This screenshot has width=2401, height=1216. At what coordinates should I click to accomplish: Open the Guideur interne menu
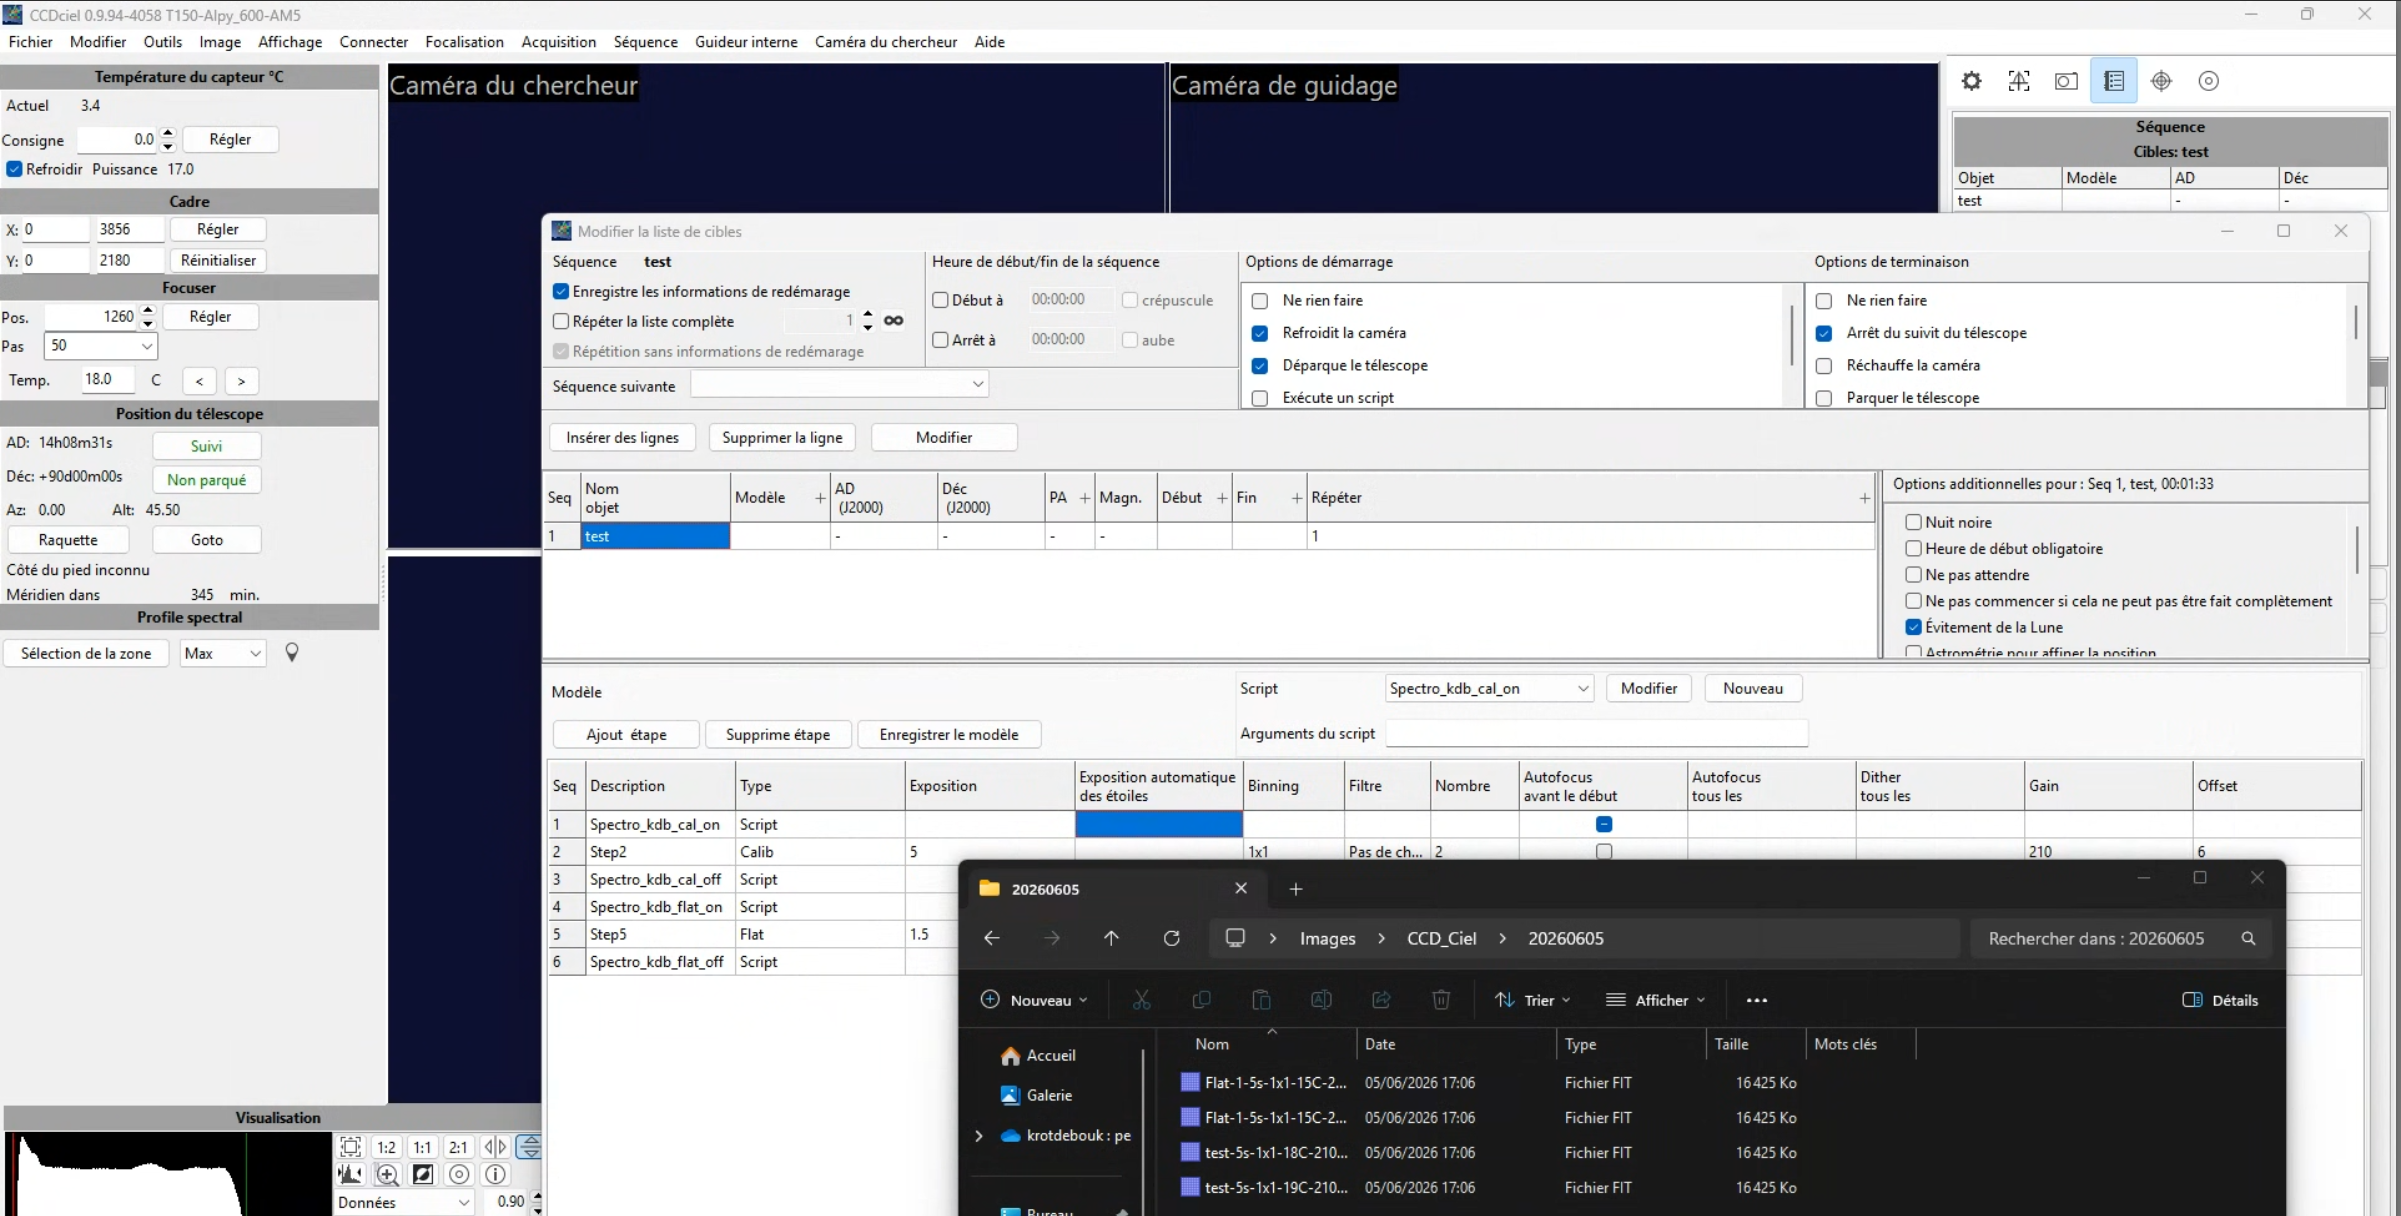[x=746, y=42]
